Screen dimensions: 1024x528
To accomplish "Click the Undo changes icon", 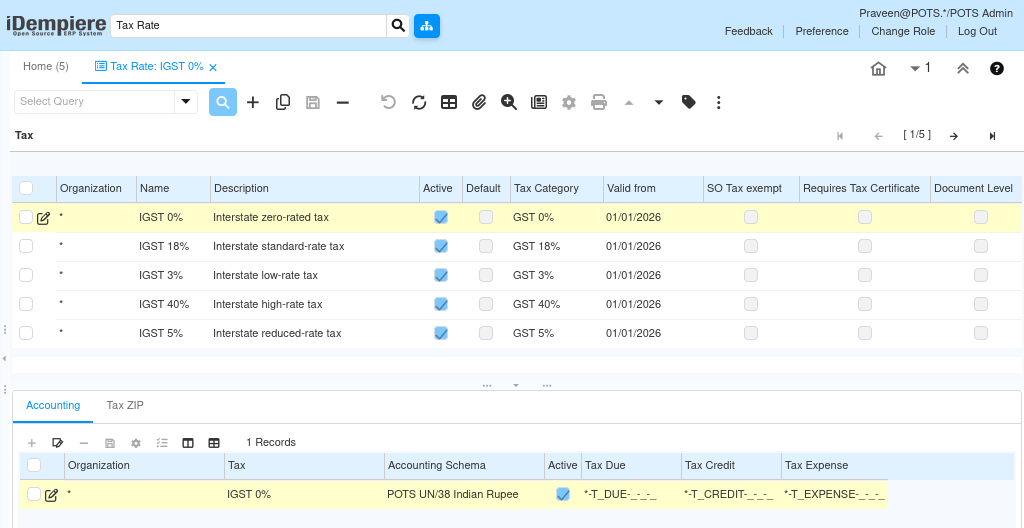I will 389,102.
